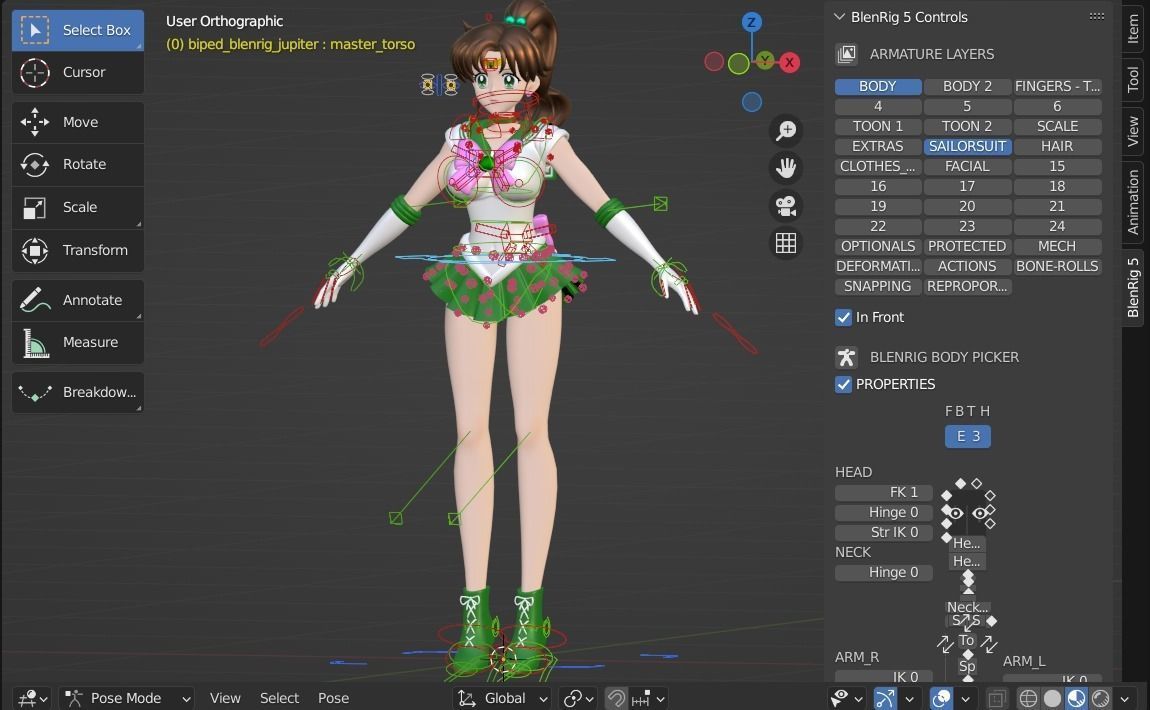
Task: Switch to the Tool sidebar tab
Action: [x=1134, y=78]
